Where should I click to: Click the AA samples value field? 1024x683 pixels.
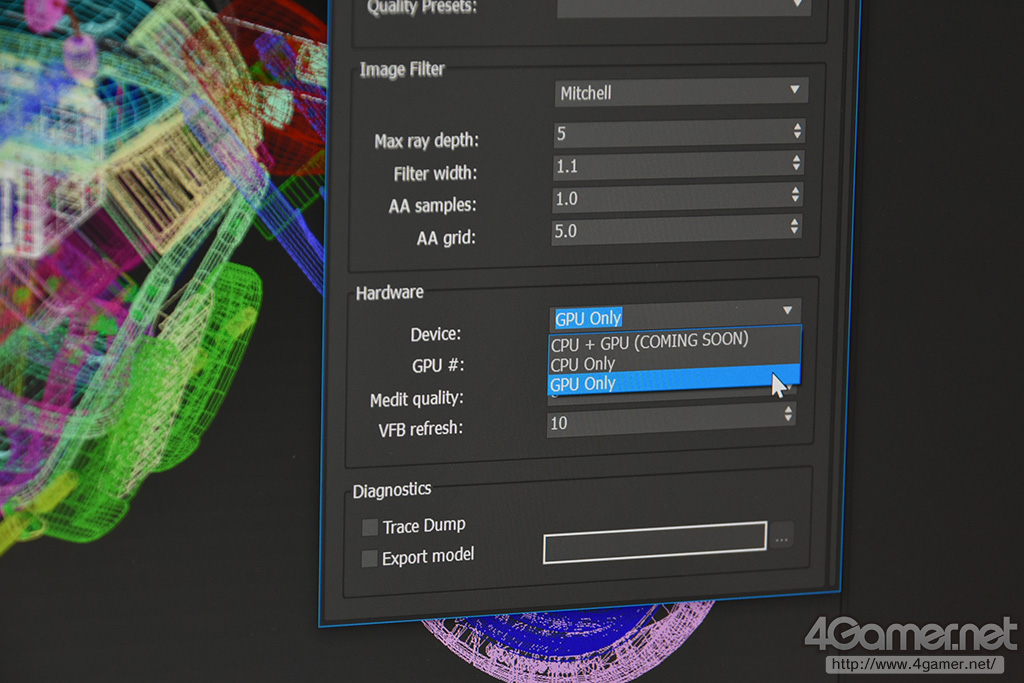(x=677, y=197)
